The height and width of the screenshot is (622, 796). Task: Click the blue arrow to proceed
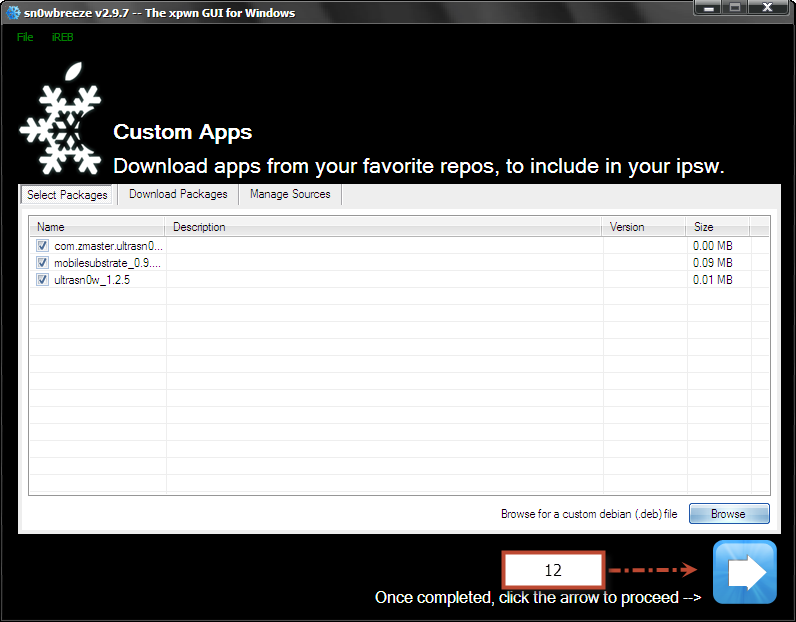(744, 572)
